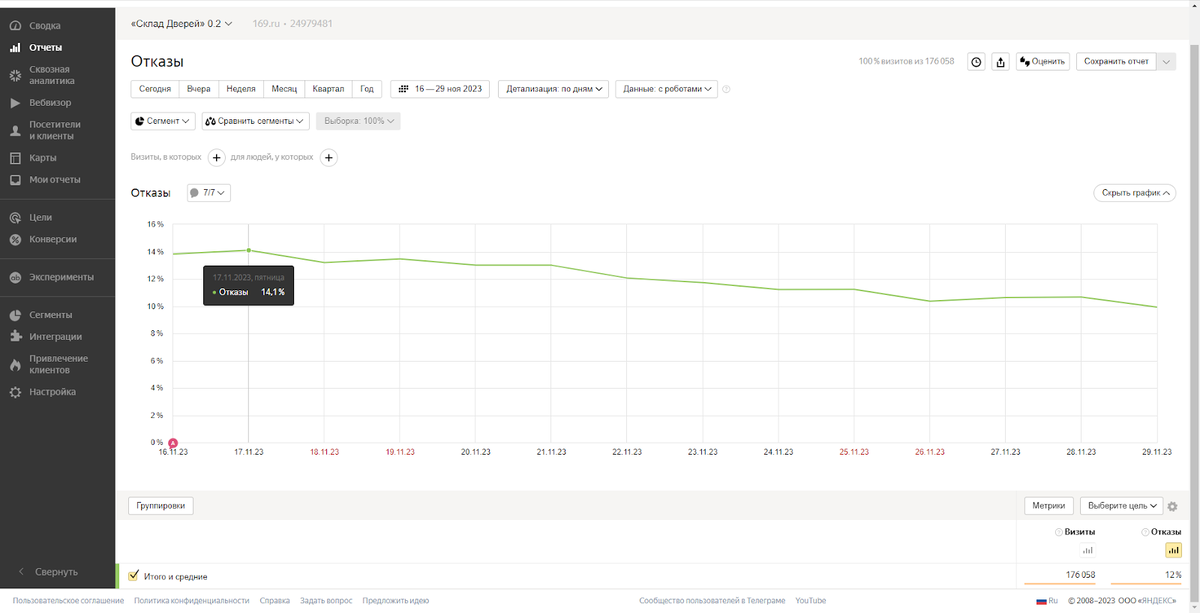Open the YouTube footer link
This screenshot has width=1200, height=613.
[x=811, y=601]
